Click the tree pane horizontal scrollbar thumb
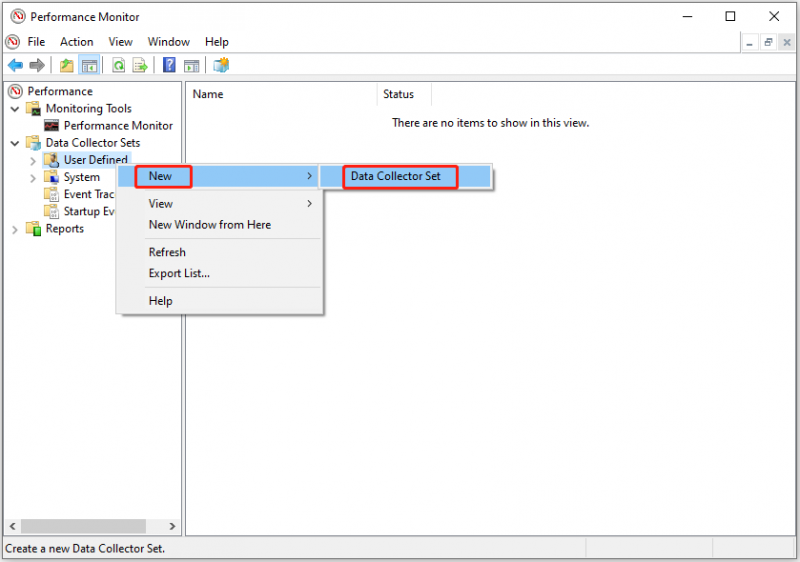The image size is (800, 562). pos(83,526)
